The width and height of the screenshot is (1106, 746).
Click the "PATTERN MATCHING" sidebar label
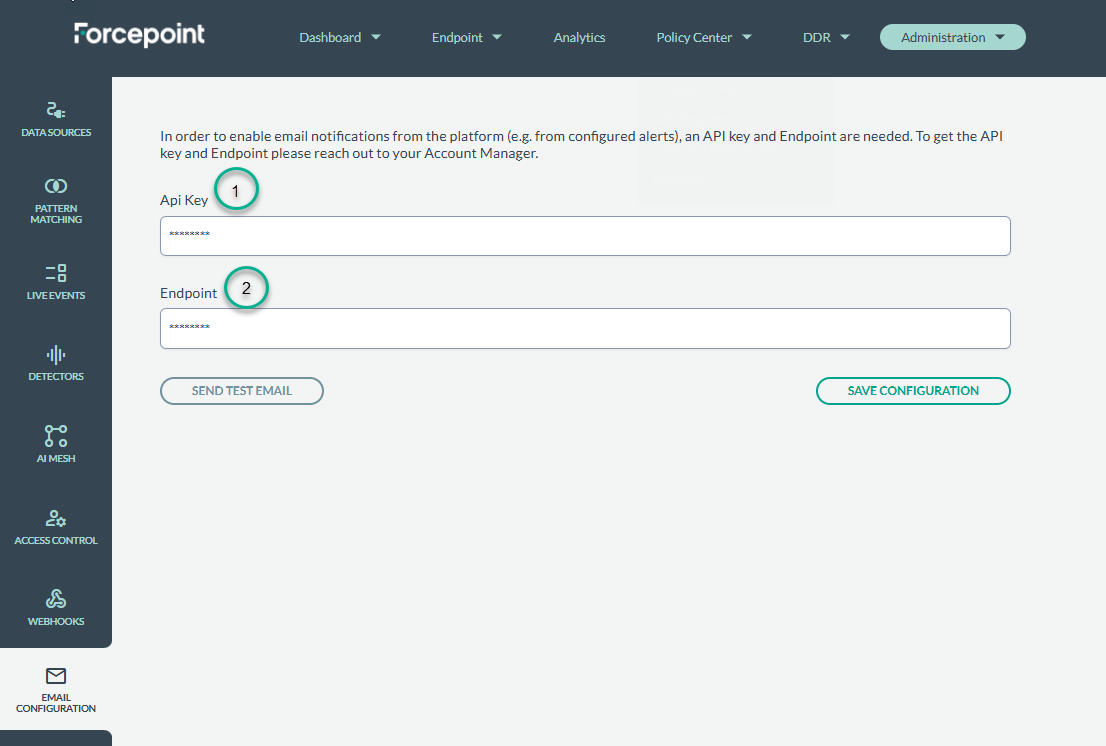pyautogui.click(x=56, y=214)
